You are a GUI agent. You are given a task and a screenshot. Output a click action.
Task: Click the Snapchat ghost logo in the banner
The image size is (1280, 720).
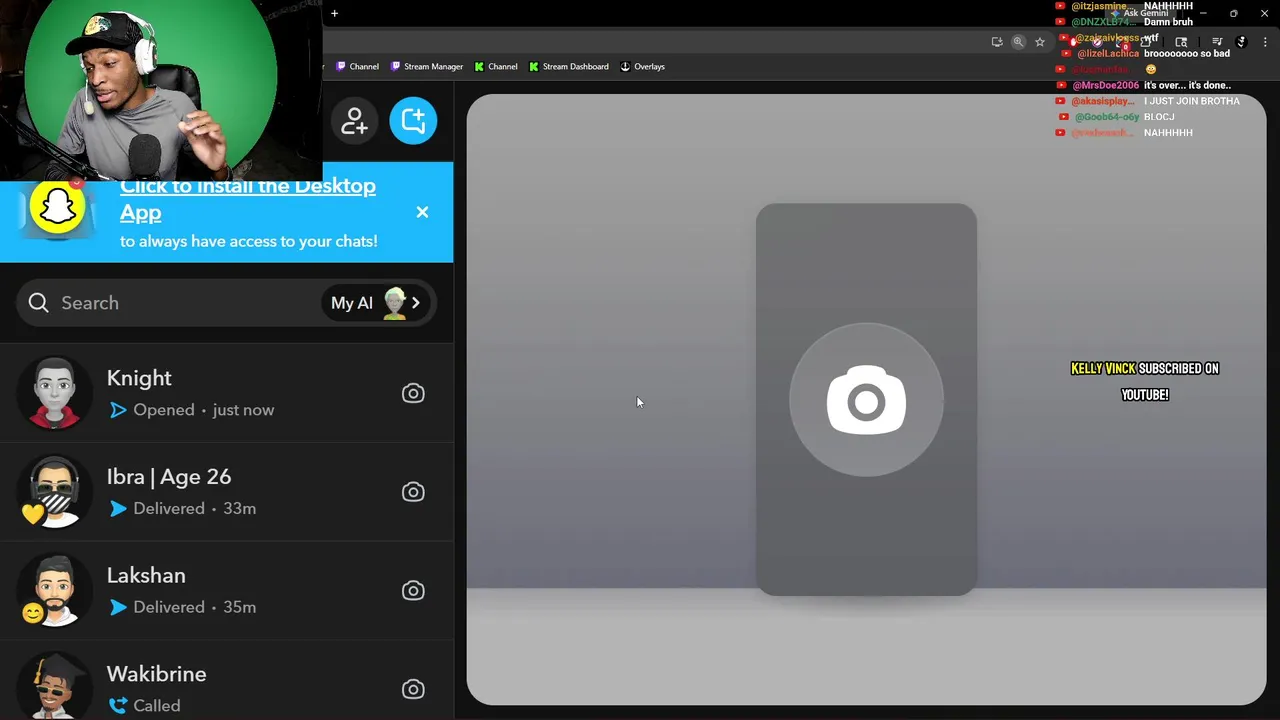(57, 208)
